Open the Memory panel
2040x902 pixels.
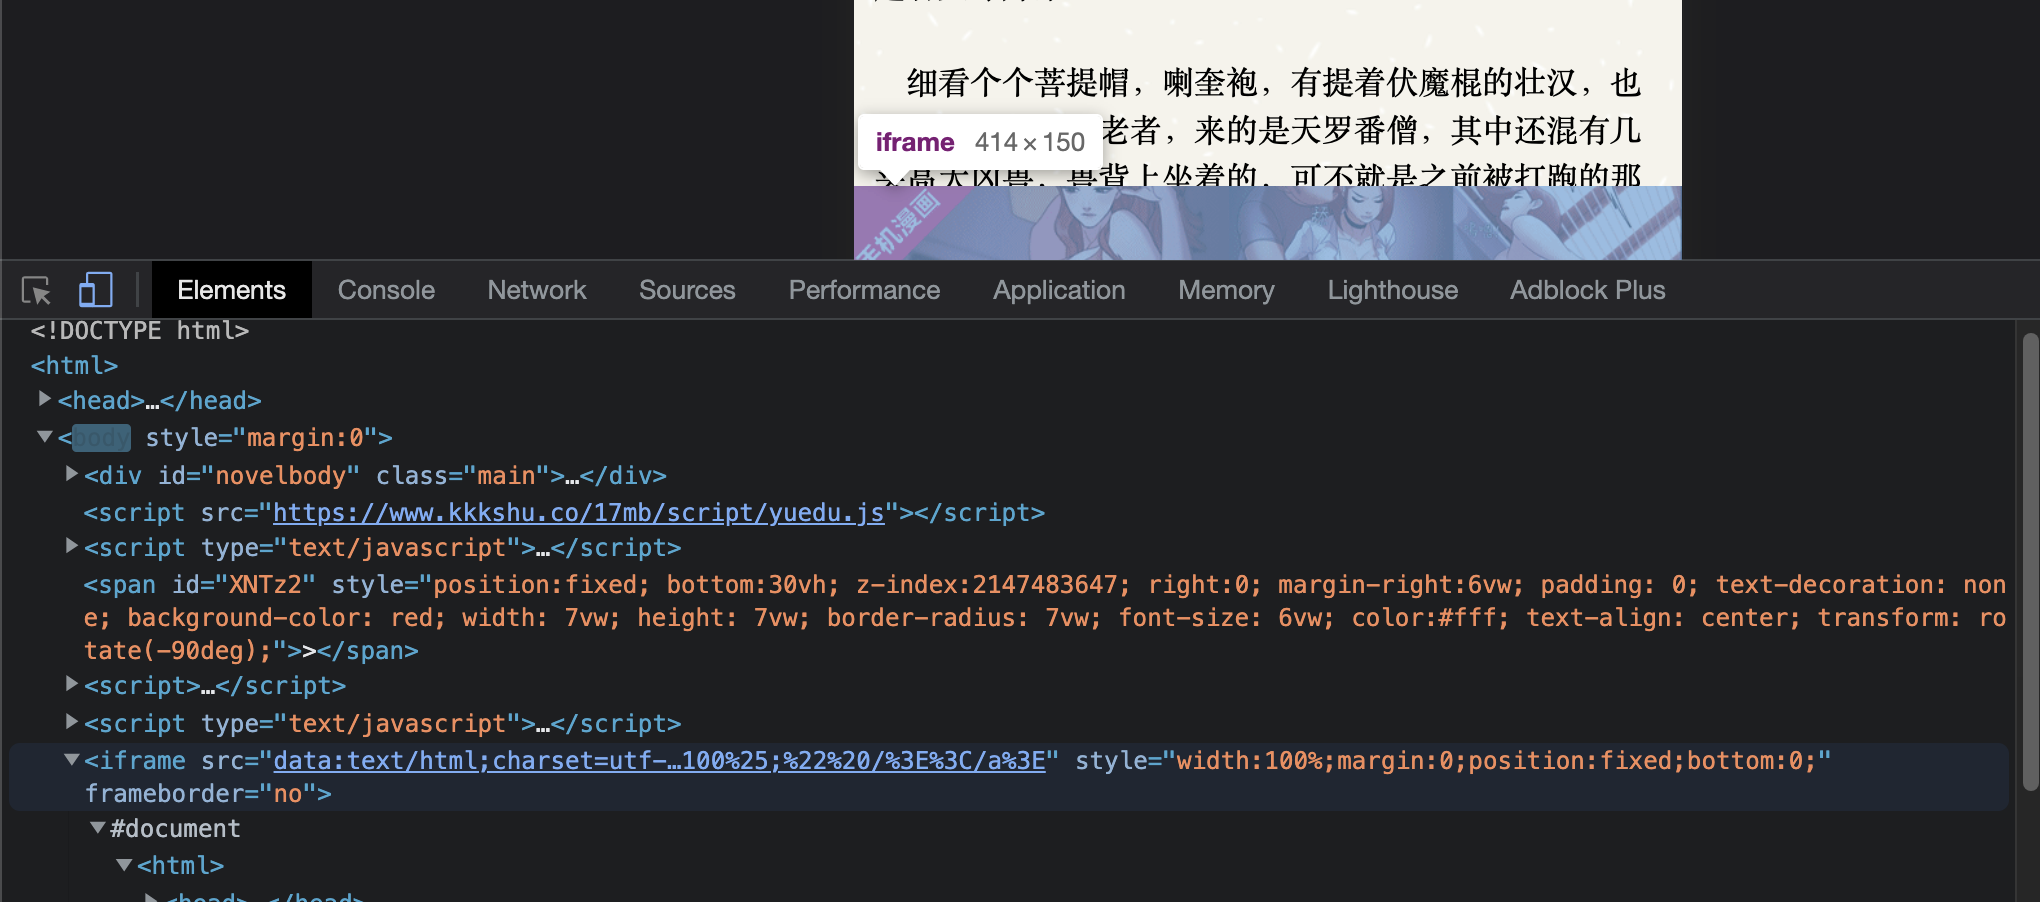coord(1226,289)
